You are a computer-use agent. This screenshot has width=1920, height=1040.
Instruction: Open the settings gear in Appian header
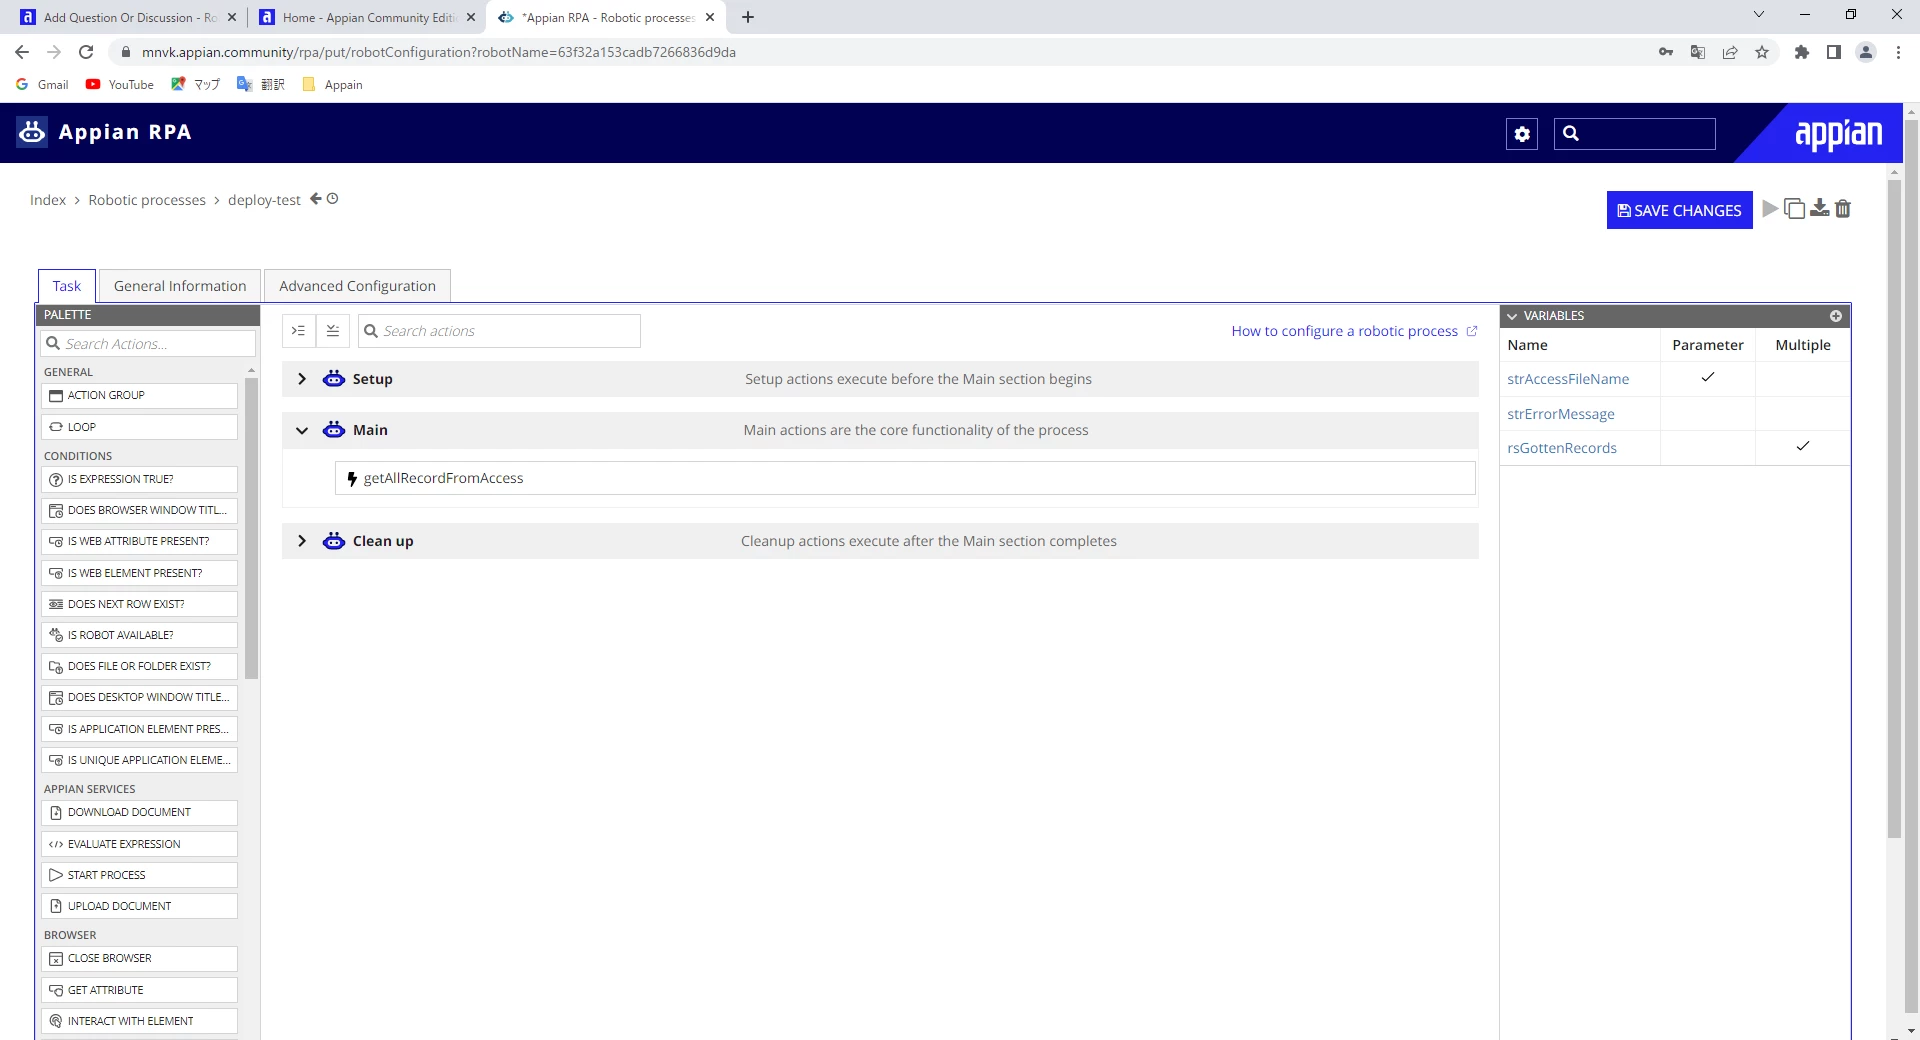point(1522,134)
